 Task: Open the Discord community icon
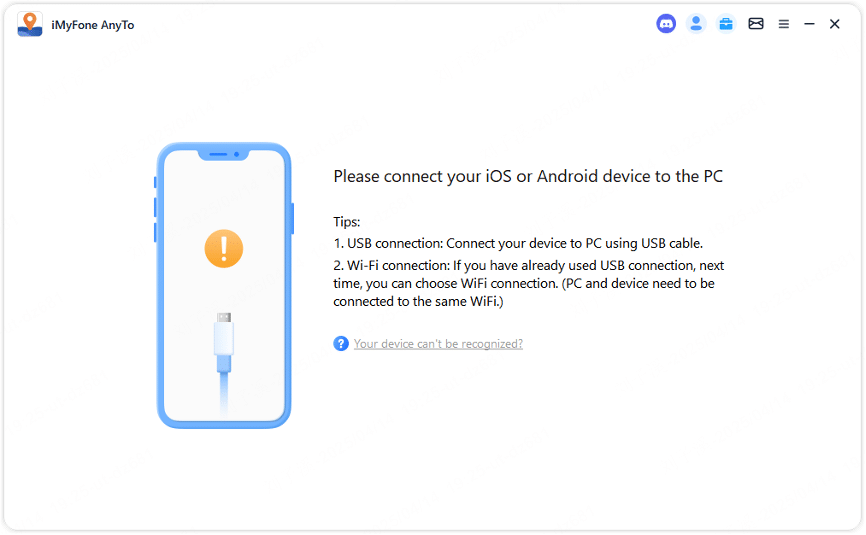click(x=666, y=24)
